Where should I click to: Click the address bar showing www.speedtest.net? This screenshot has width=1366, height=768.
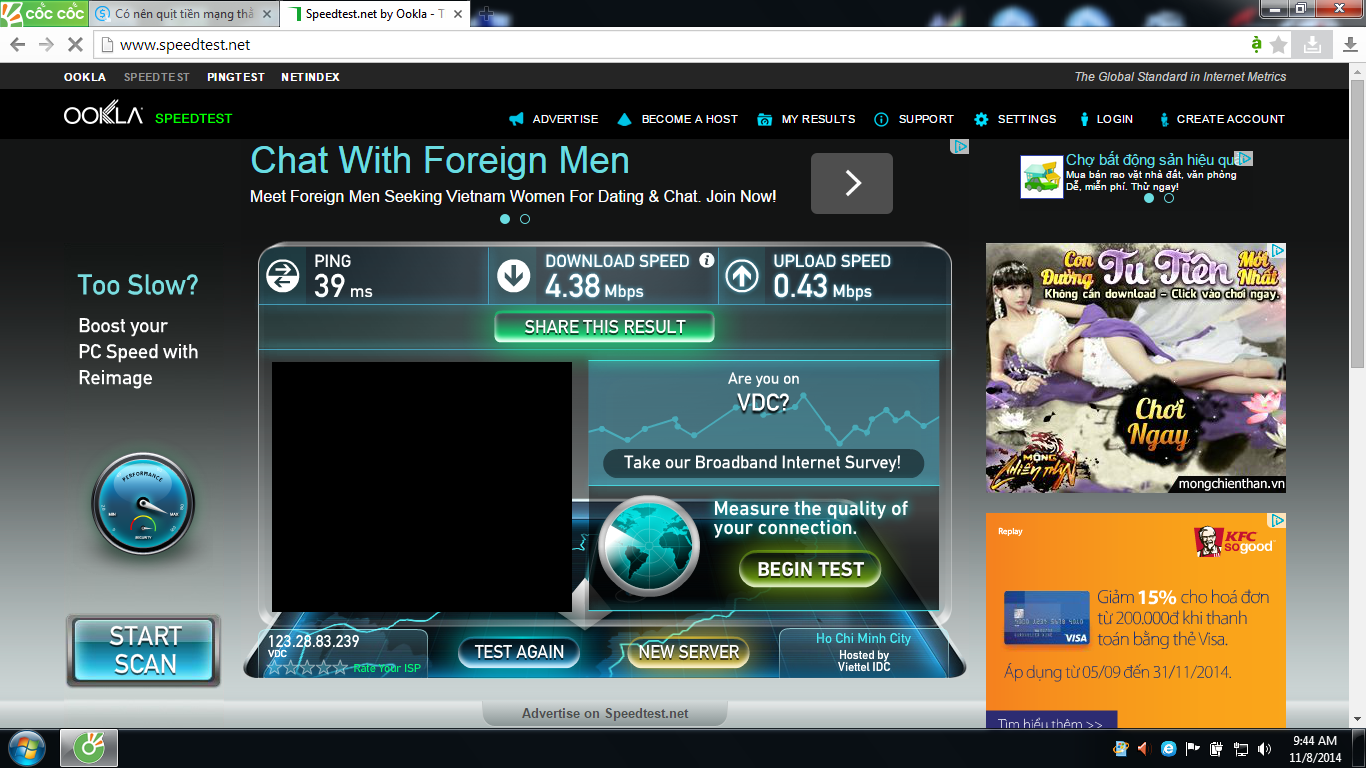pyautogui.click(x=670, y=45)
